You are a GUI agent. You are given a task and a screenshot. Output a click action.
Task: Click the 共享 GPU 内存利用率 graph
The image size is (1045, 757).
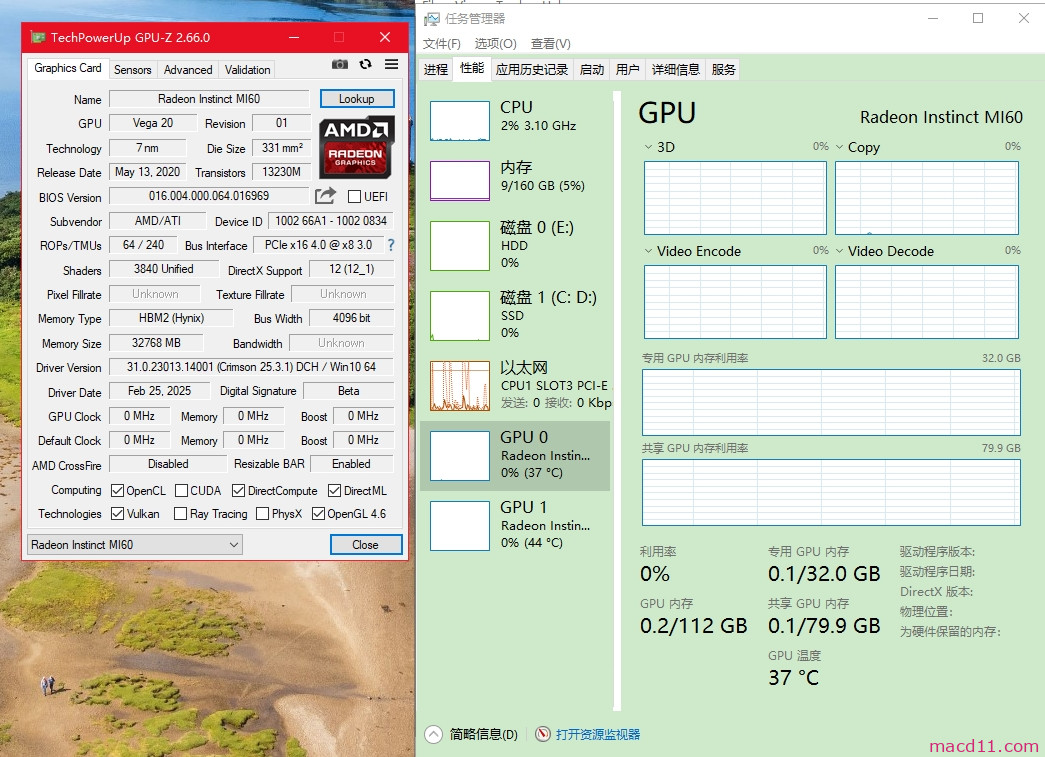click(831, 492)
